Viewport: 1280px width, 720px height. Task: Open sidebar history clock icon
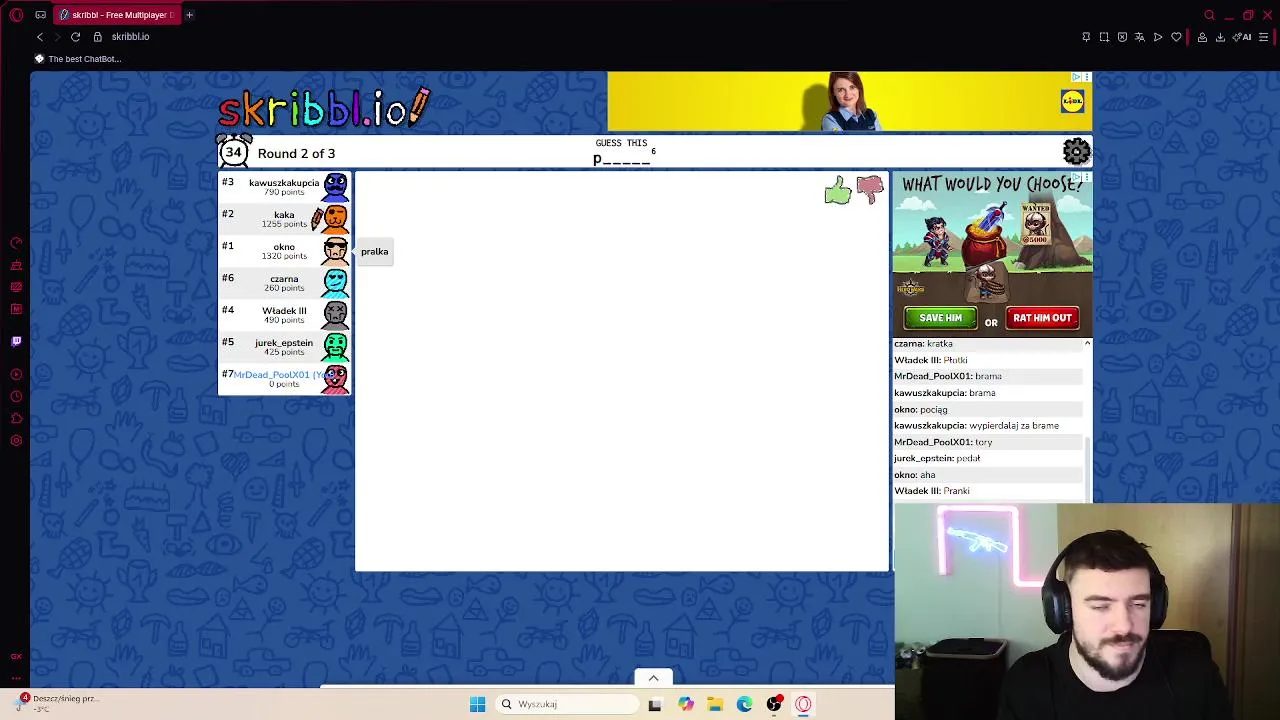pyautogui.click(x=16, y=397)
